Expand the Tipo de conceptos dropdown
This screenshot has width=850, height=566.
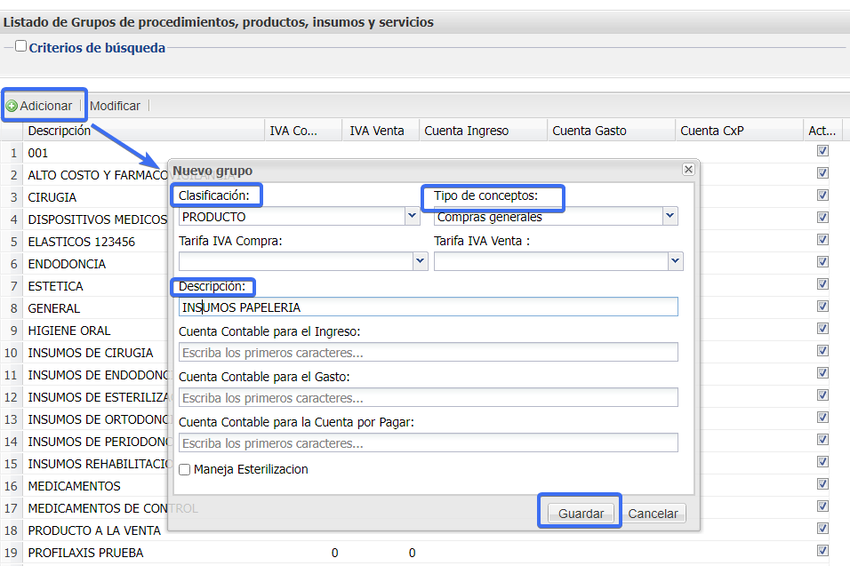pyautogui.click(x=669, y=216)
